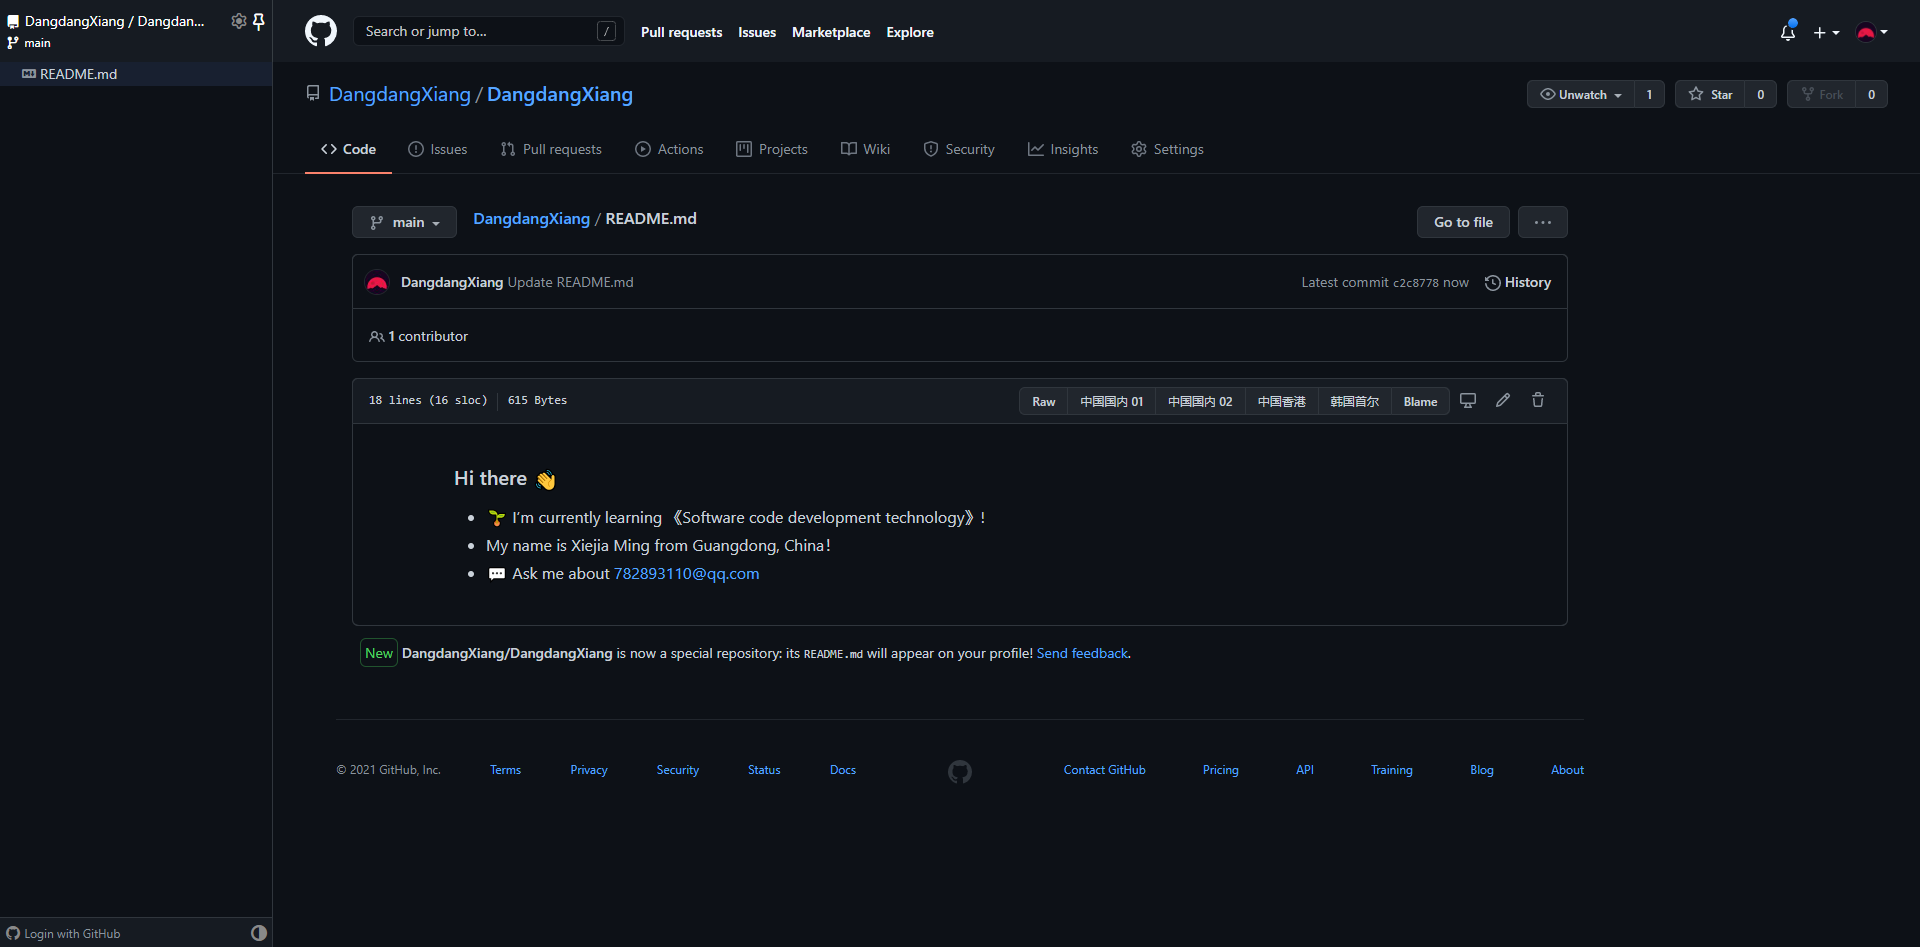Switch to the Insights tab
Viewport: 1920px width, 947px height.
pos(1063,149)
